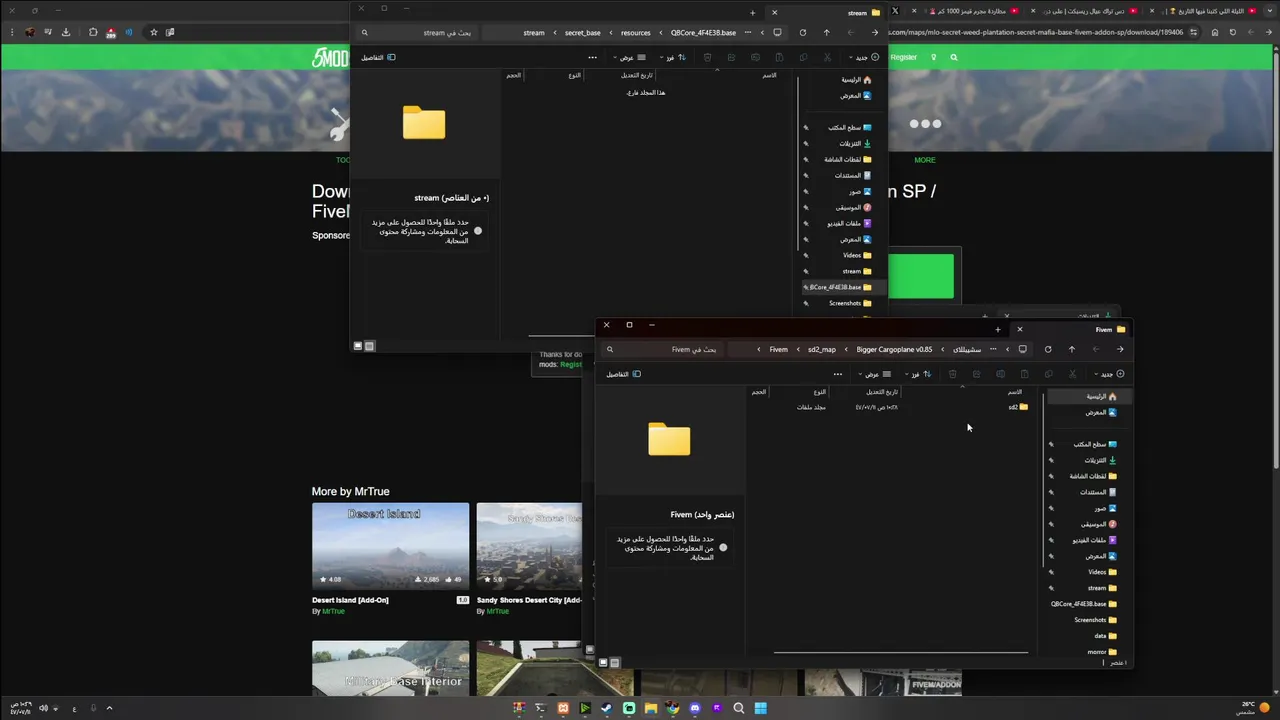This screenshot has width=1280, height=720.
Task: Go up one level in Fivem window
Action: (1072, 349)
